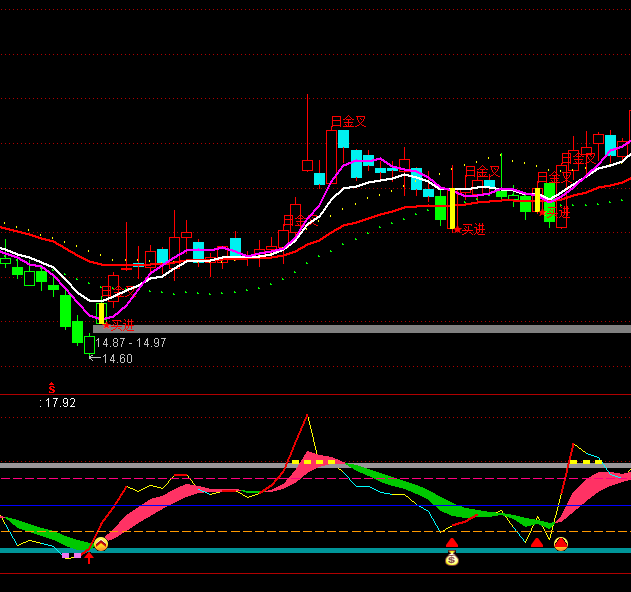
Task: Click the money bag icon in indicator panel
Action: (452, 559)
